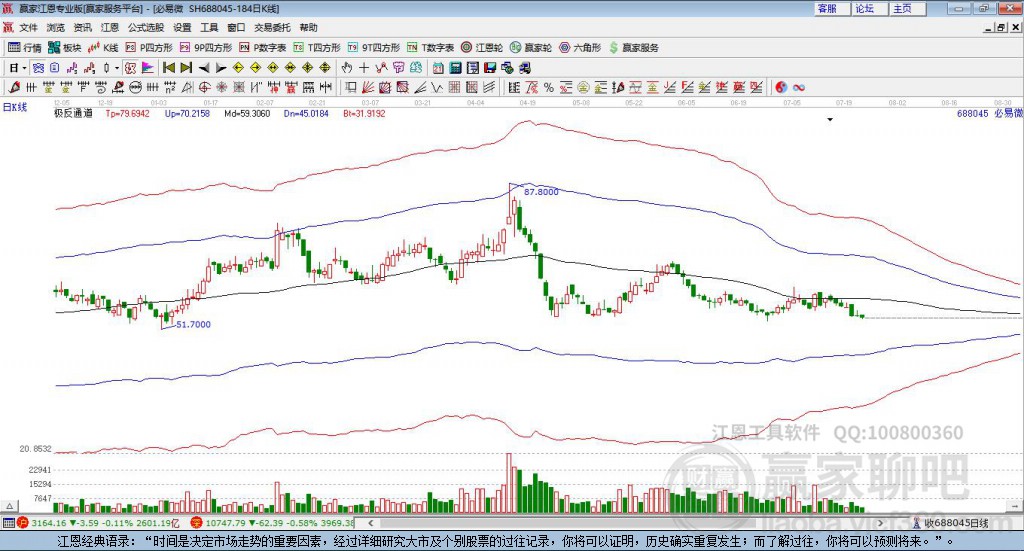Open the 交易委托 menu
The width and height of the screenshot is (1024, 551).
(272, 27)
